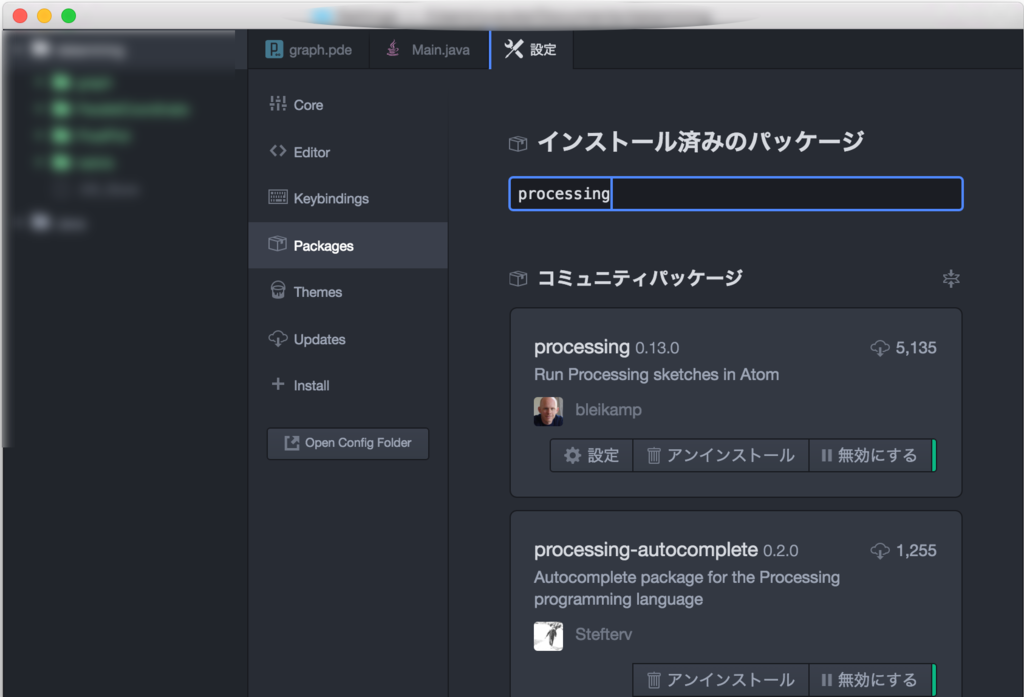Focus the processing package filter field
The image size is (1024, 697).
tap(736, 194)
